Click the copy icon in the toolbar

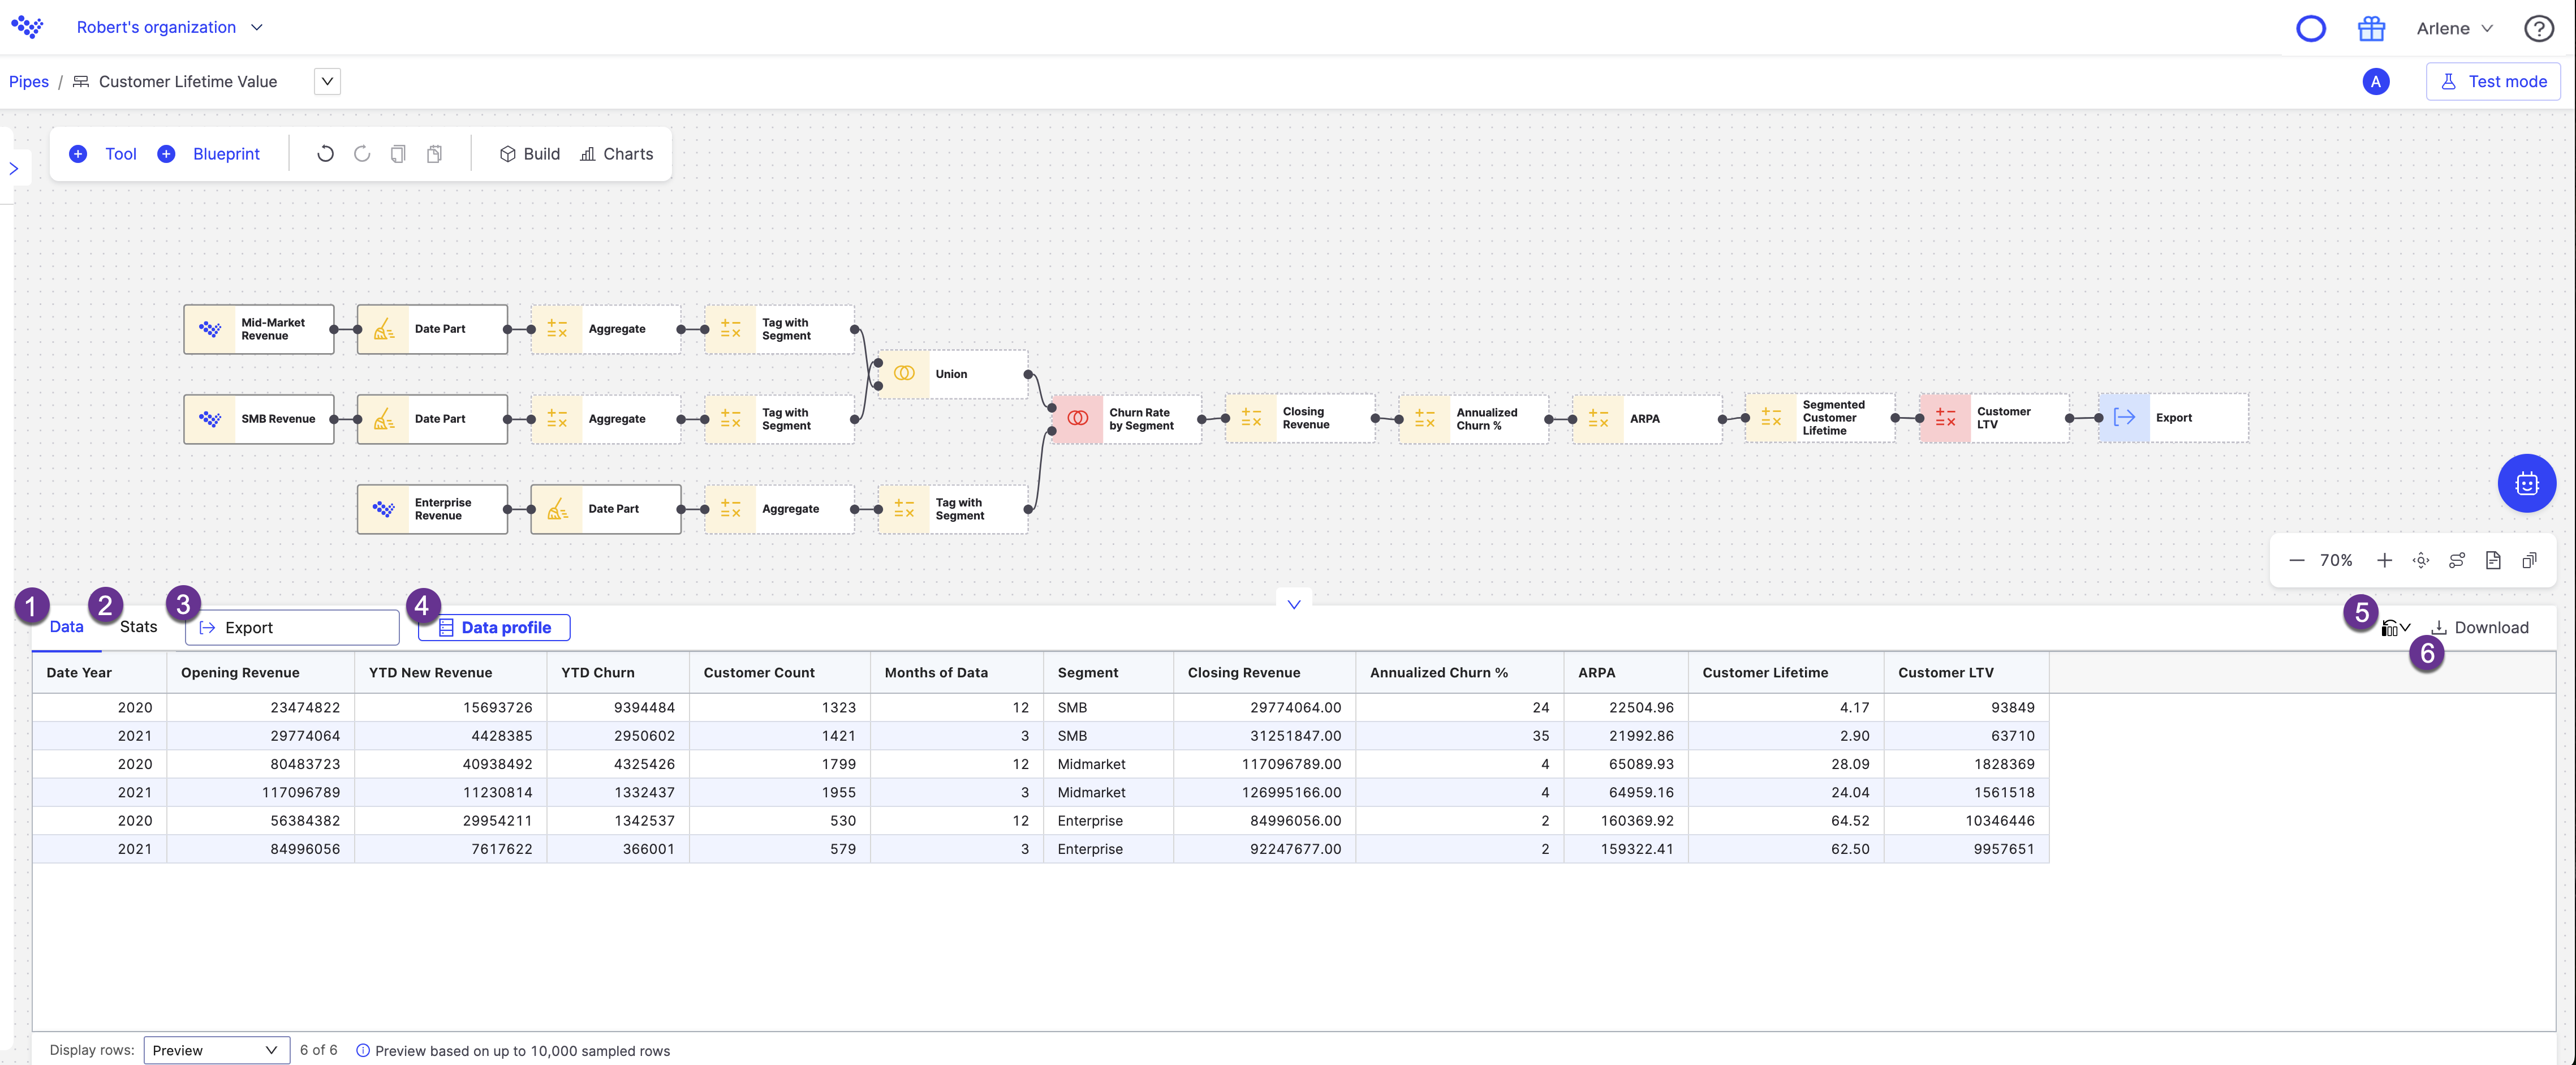tap(398, 154)
